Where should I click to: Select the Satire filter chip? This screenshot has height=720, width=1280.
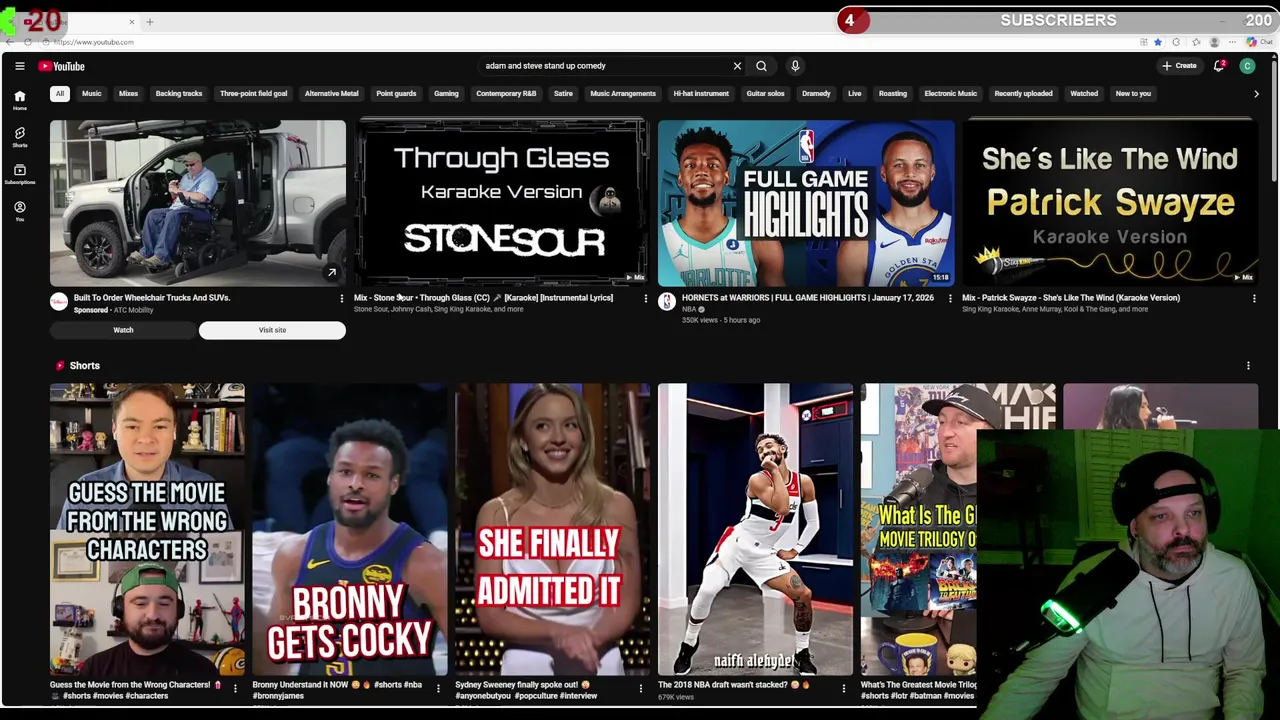click(x=563, y=94)
